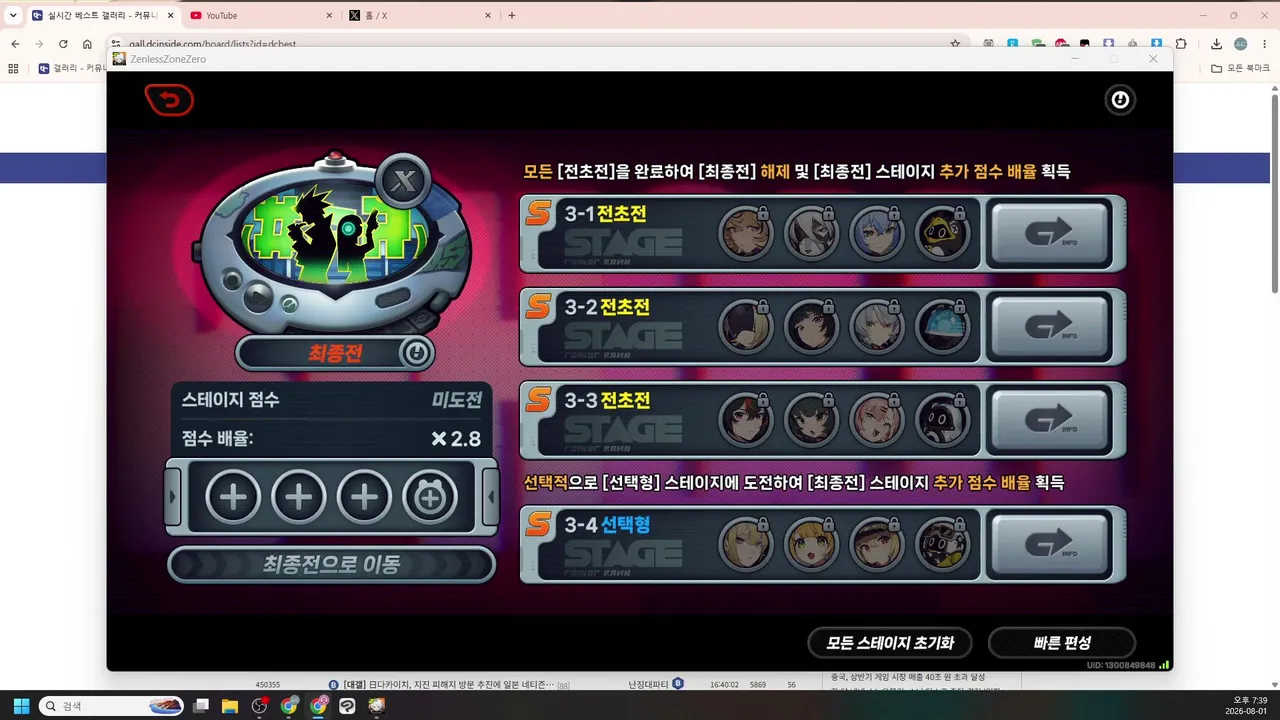Open Chrome downloads panel
The height and width of the screenshot is (720, 1280).
pyautogui.click(x=1216, y=44)
